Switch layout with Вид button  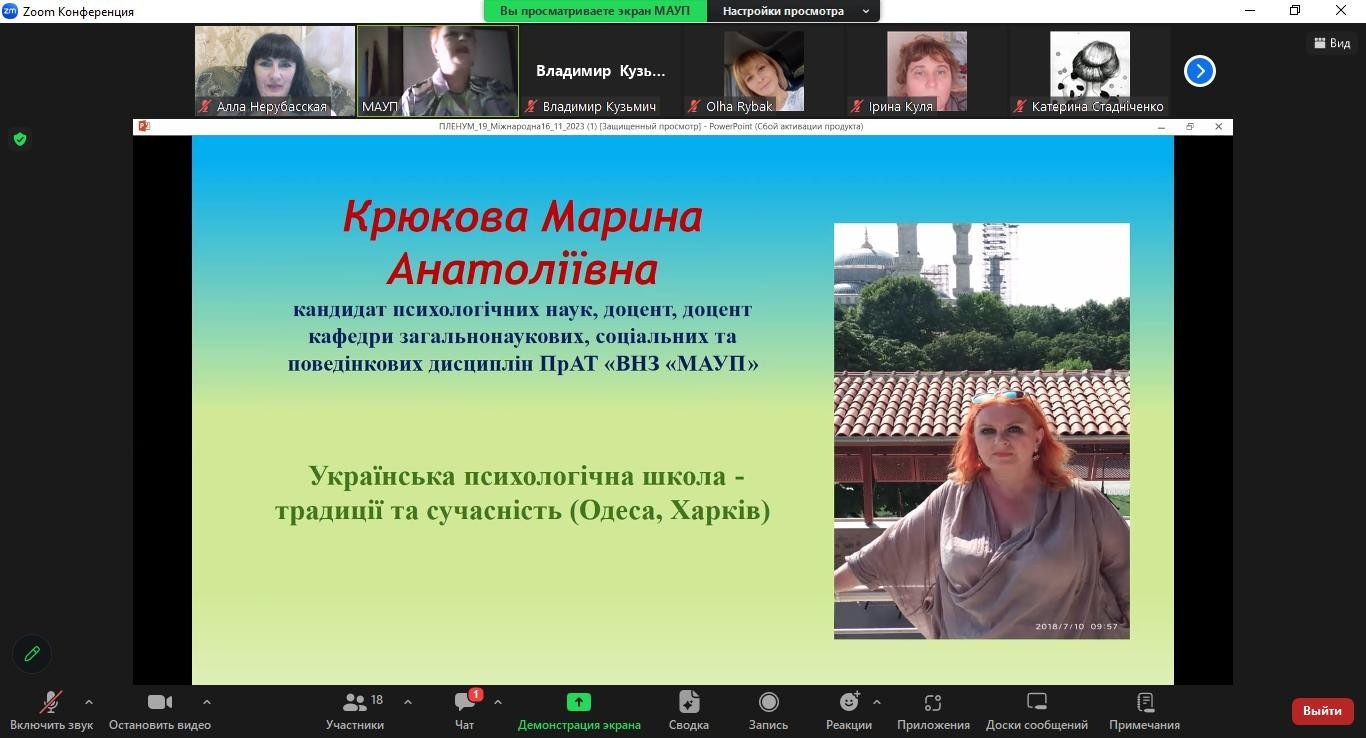click(1333, 43)
